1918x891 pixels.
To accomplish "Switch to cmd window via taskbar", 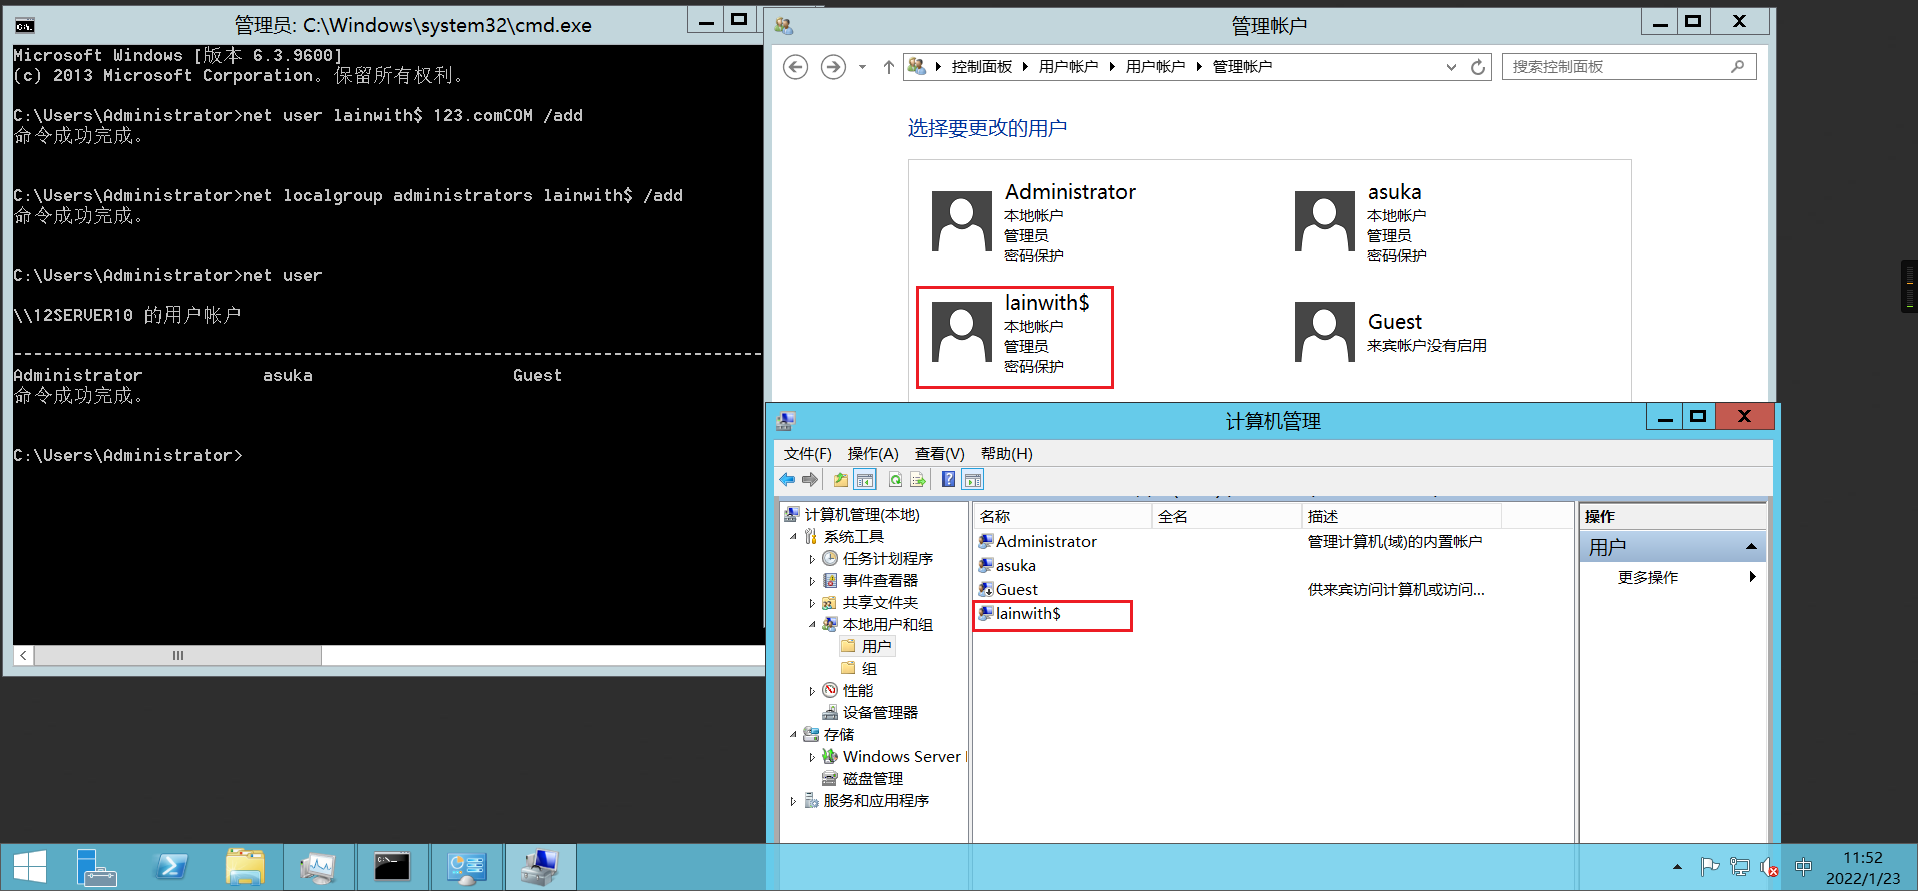I will (x=392, y=867).
